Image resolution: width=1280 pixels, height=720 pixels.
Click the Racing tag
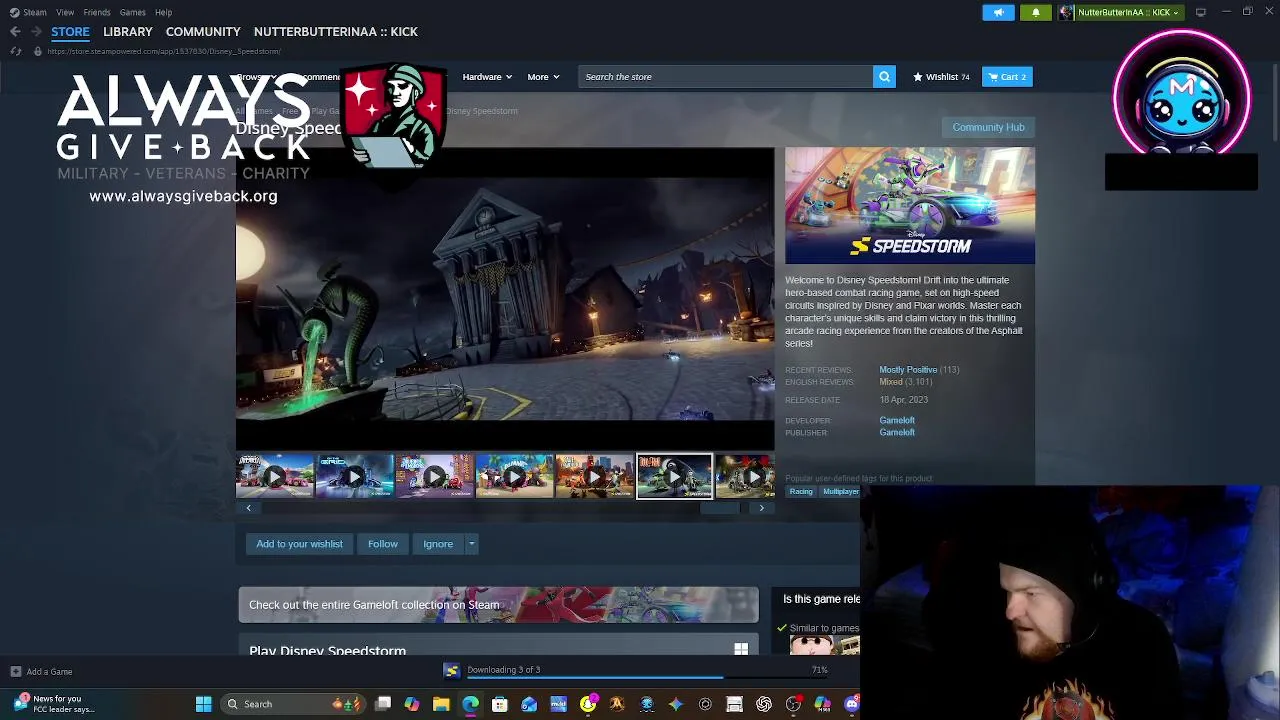pos(801,492)
